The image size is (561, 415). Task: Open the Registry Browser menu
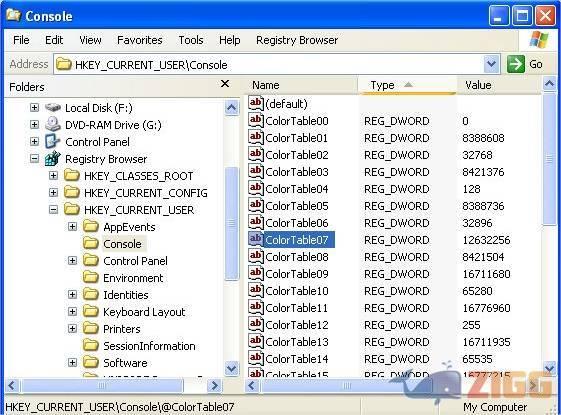tap(297, 40)
